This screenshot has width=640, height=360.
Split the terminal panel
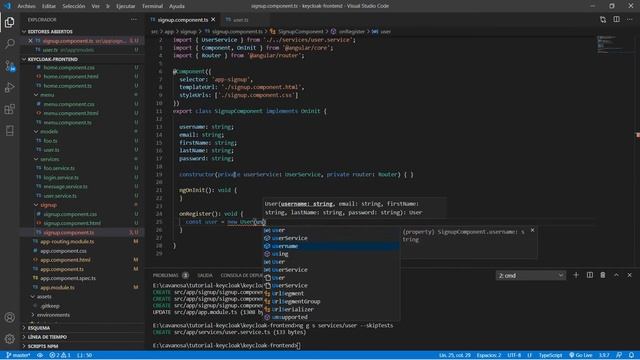point(590,275)
